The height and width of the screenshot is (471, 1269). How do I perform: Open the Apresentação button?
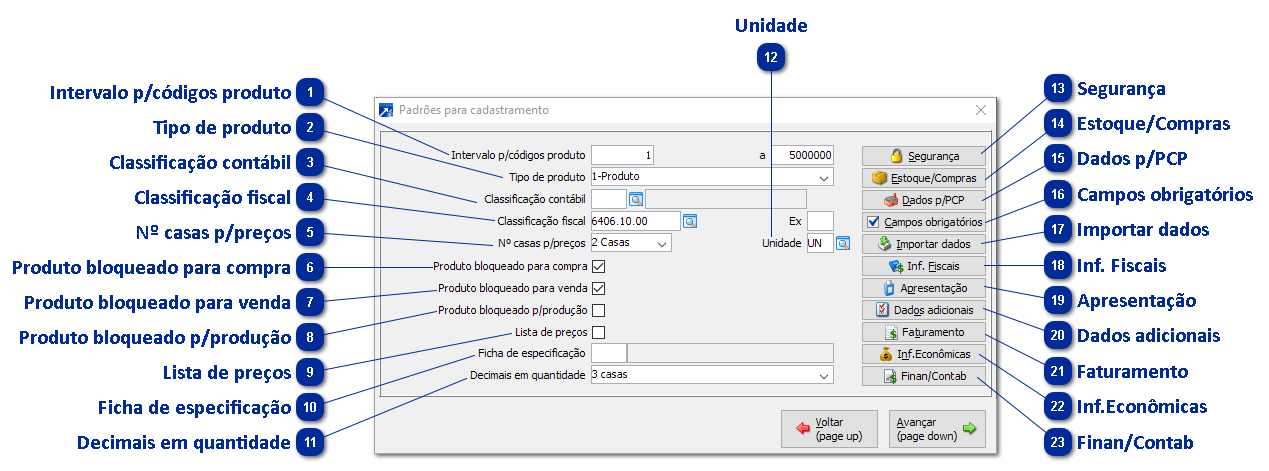924,288
